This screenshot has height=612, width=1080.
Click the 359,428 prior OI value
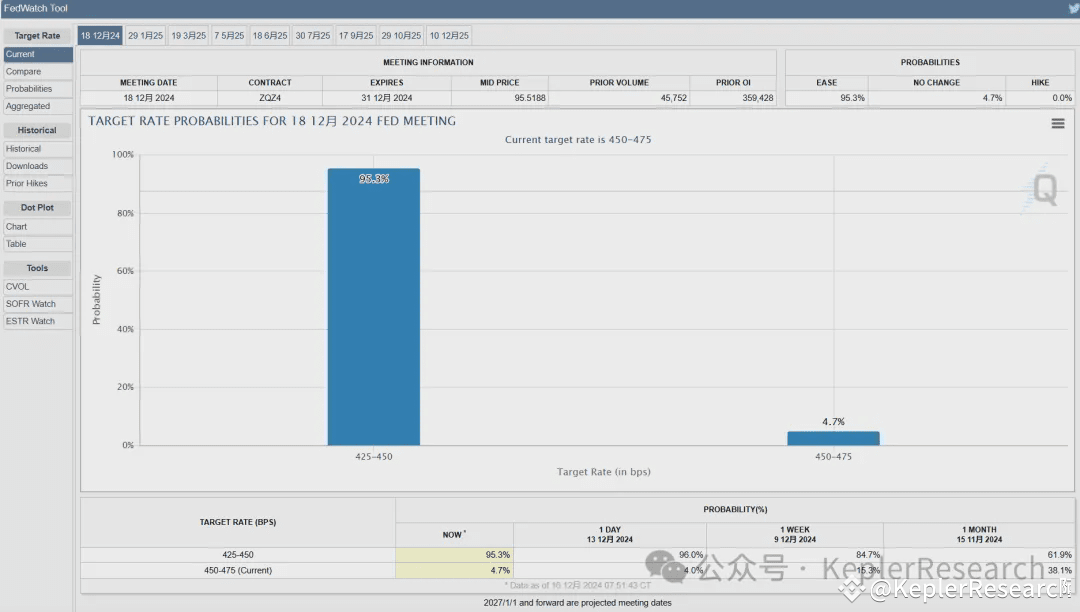pos(758,98)
